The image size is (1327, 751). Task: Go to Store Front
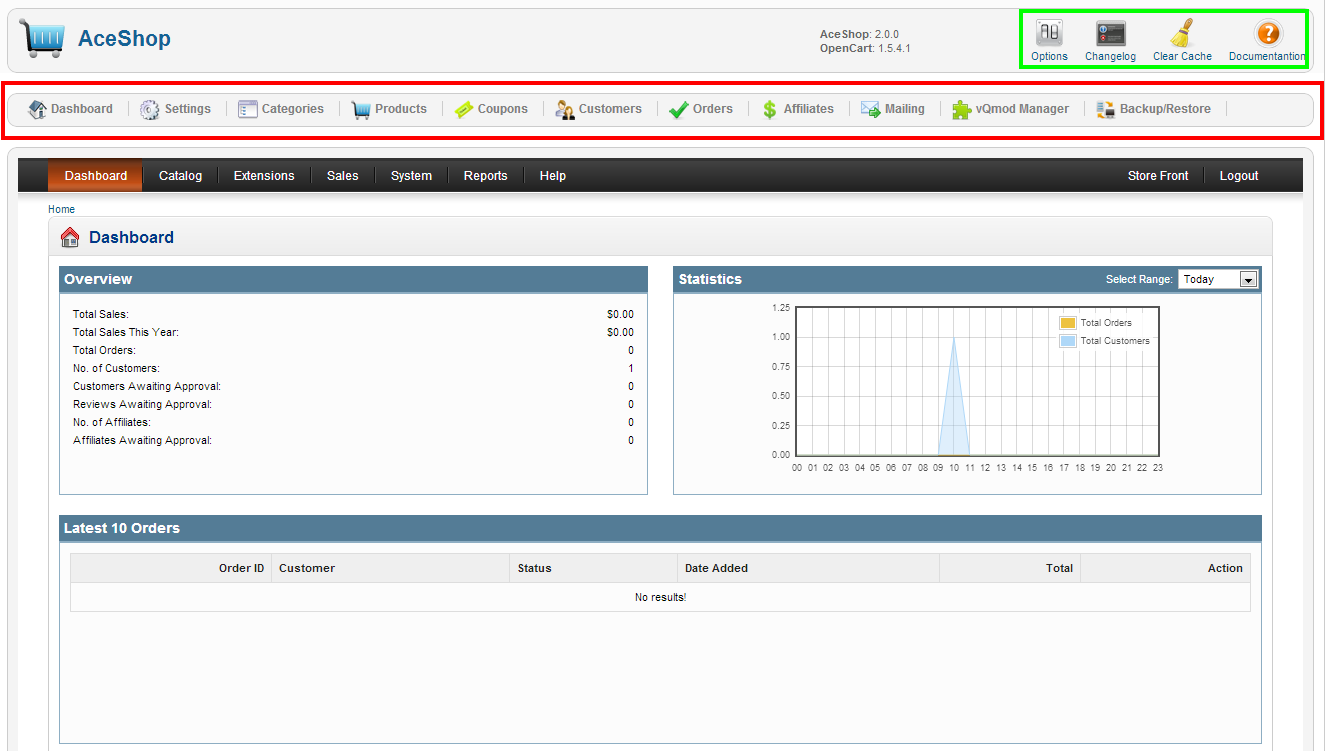pos(1158,176)
